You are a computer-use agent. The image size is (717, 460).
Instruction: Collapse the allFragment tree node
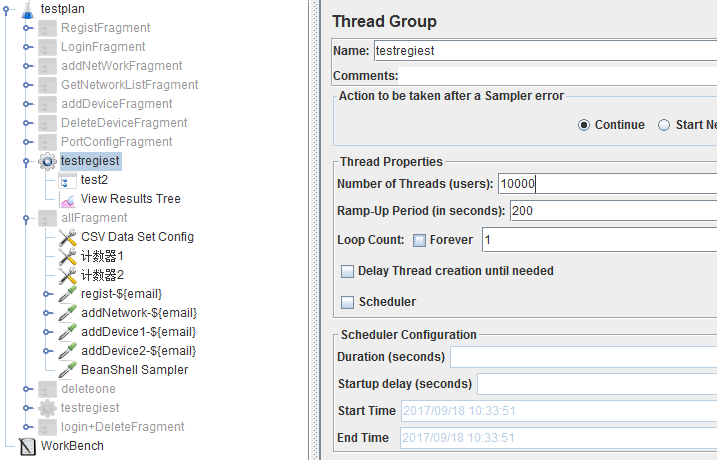point(27,219)
